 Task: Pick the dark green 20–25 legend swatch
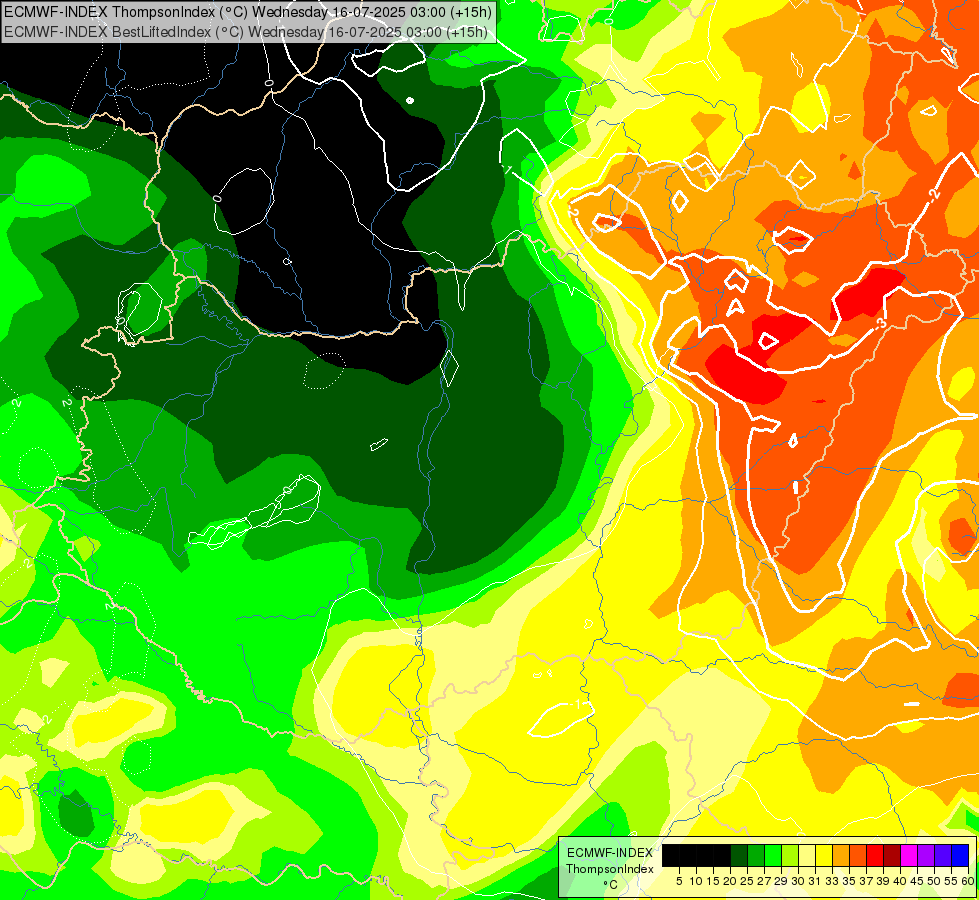click(x=739, y=855)
